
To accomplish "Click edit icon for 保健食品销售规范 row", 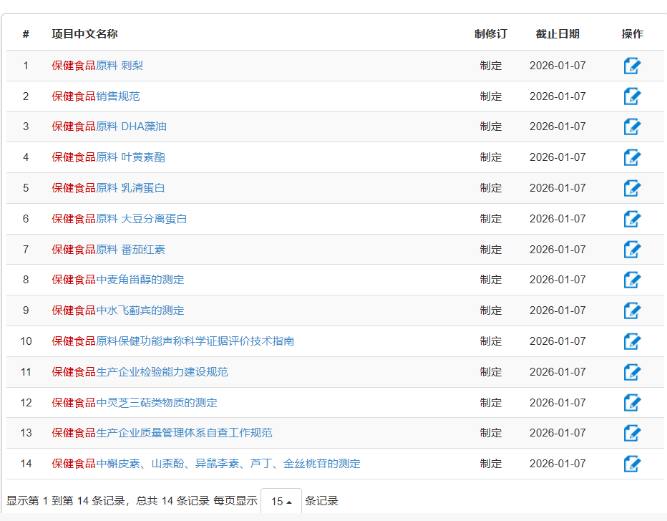I will tap(632, 96).
